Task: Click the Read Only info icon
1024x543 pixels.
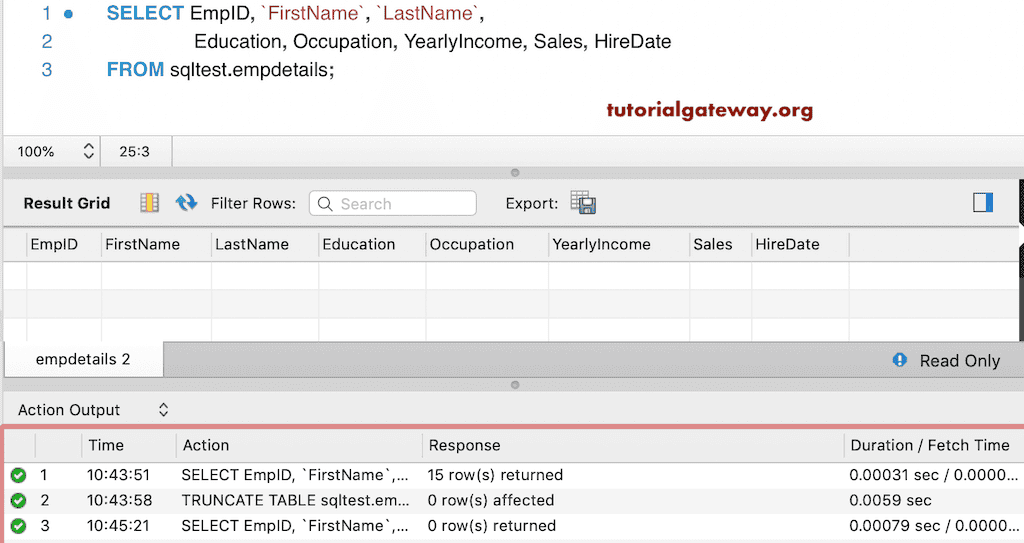Action: pos(900,360)
